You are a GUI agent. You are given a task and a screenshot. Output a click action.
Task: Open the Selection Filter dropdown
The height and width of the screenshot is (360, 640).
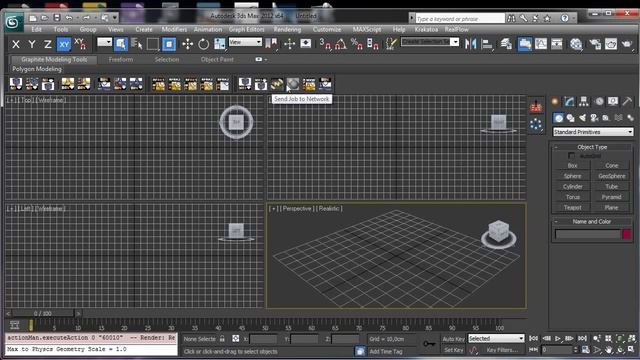pyautogui.click(x=104, y=42)
